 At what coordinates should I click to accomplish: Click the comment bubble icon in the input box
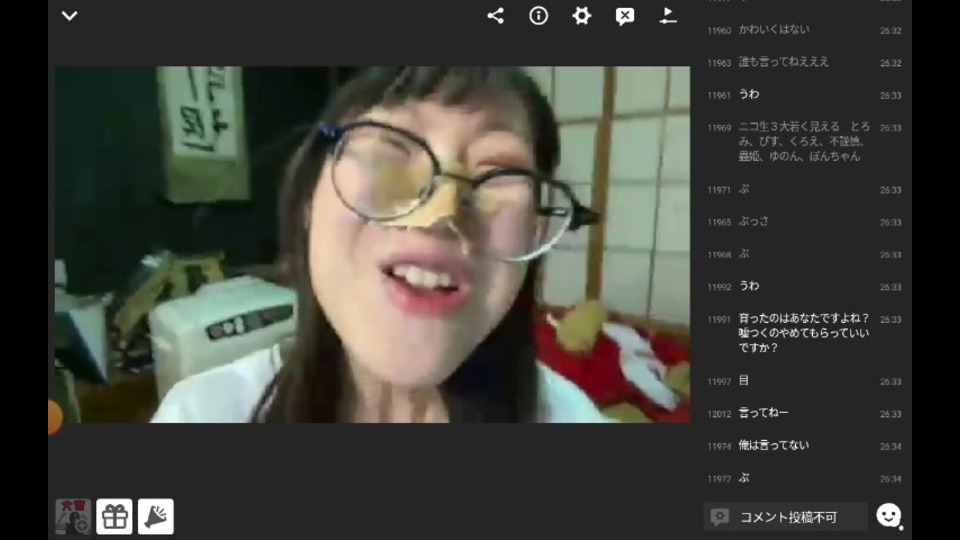(720, 517)
